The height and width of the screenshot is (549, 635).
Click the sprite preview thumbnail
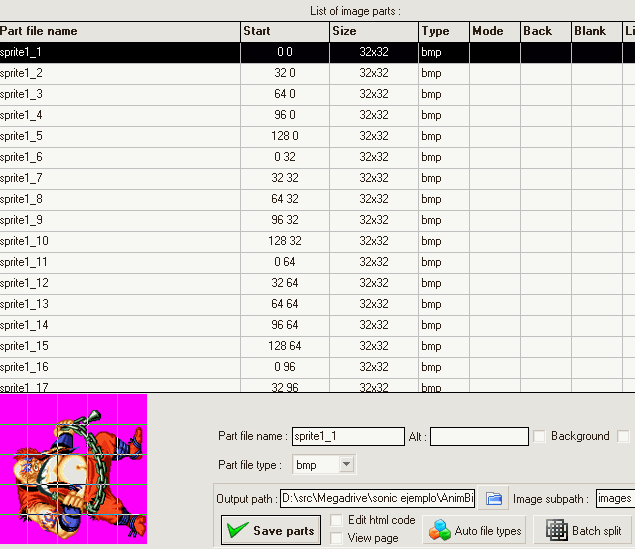click(74, 469)
